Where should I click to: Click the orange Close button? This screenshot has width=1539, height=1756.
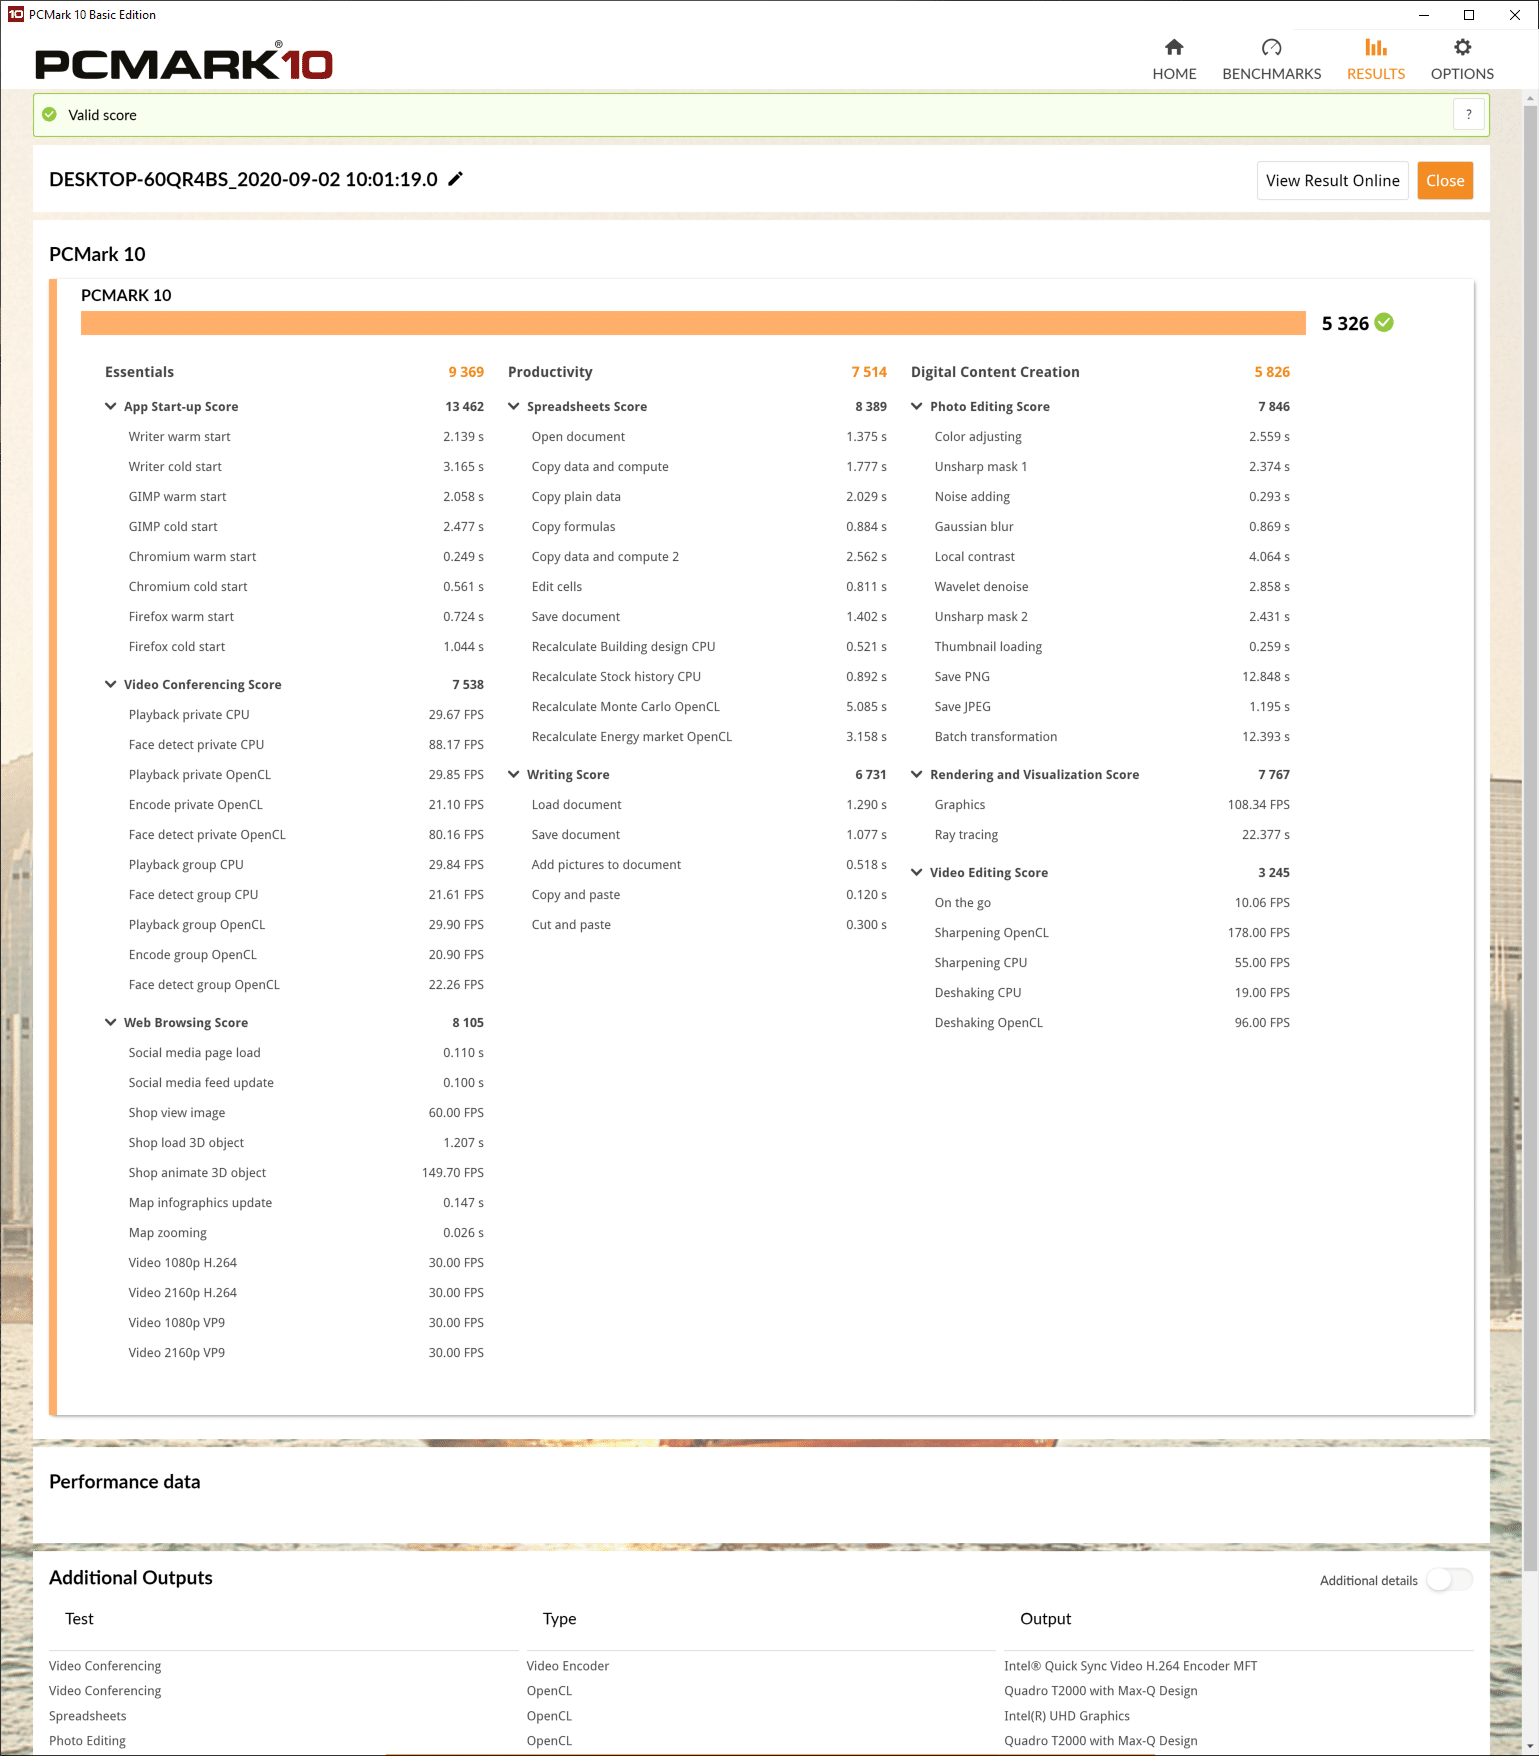point(1445,180)
